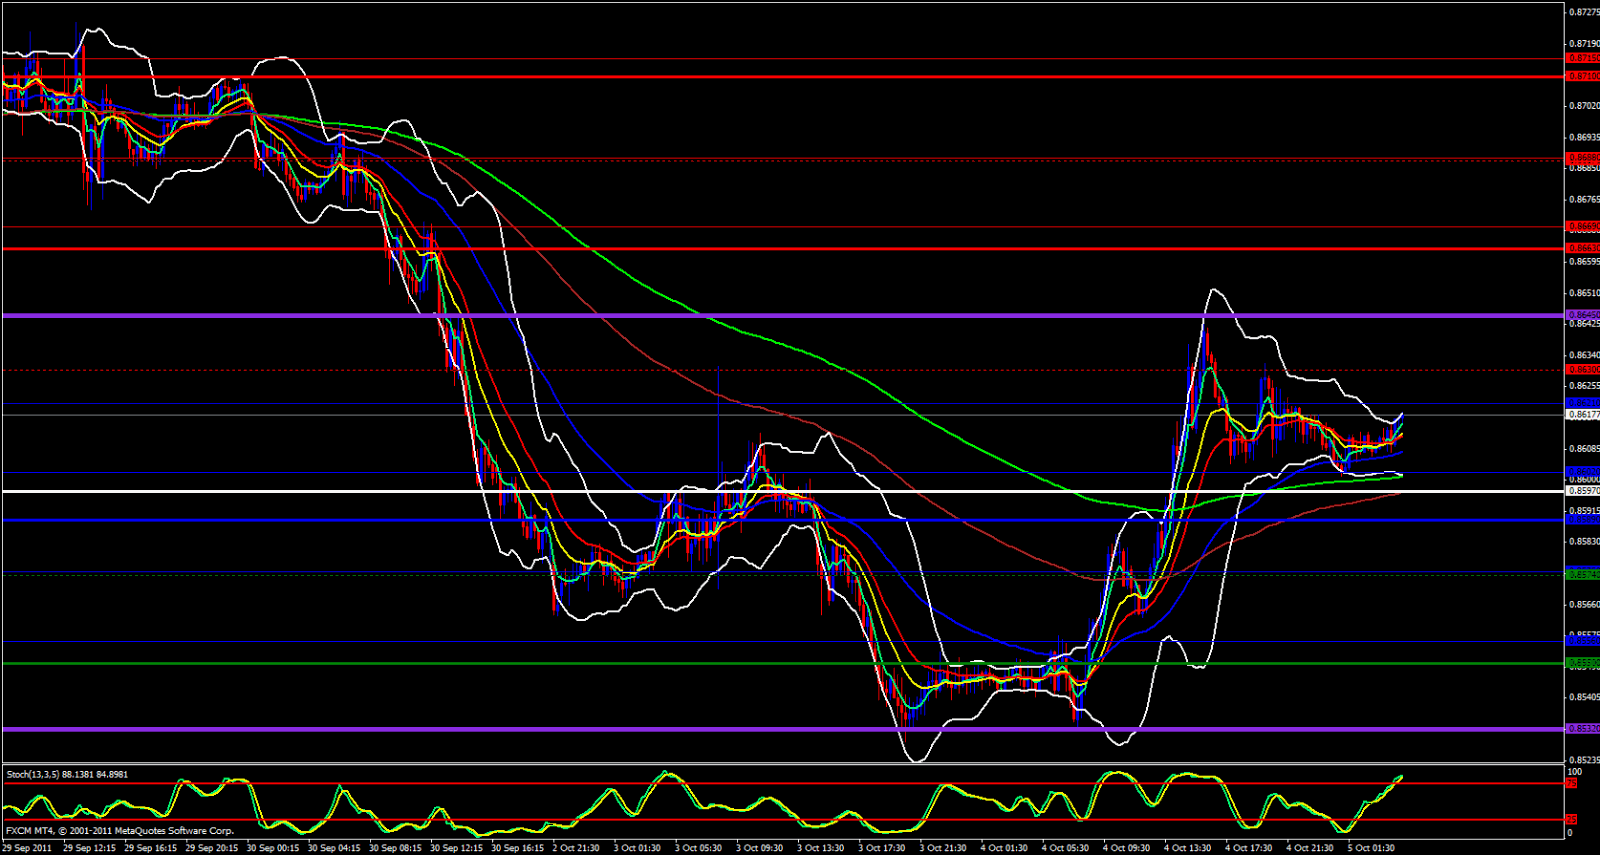Select the 3 Oct 01:30 time marker
Viewport: 1600px width, 855px height.
click(x=636, y=848)
